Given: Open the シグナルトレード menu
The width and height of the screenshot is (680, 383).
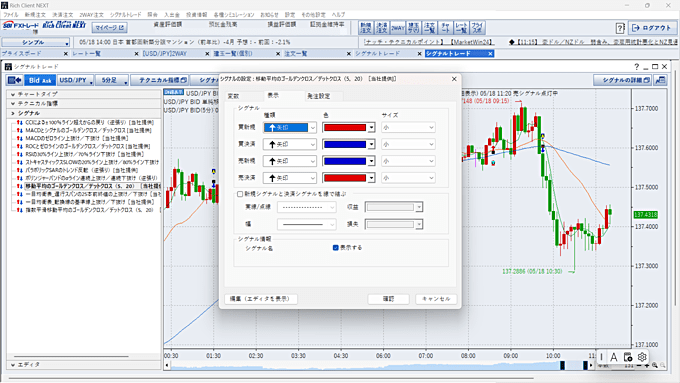Looking at the screenshot, I should click(125, 15).
